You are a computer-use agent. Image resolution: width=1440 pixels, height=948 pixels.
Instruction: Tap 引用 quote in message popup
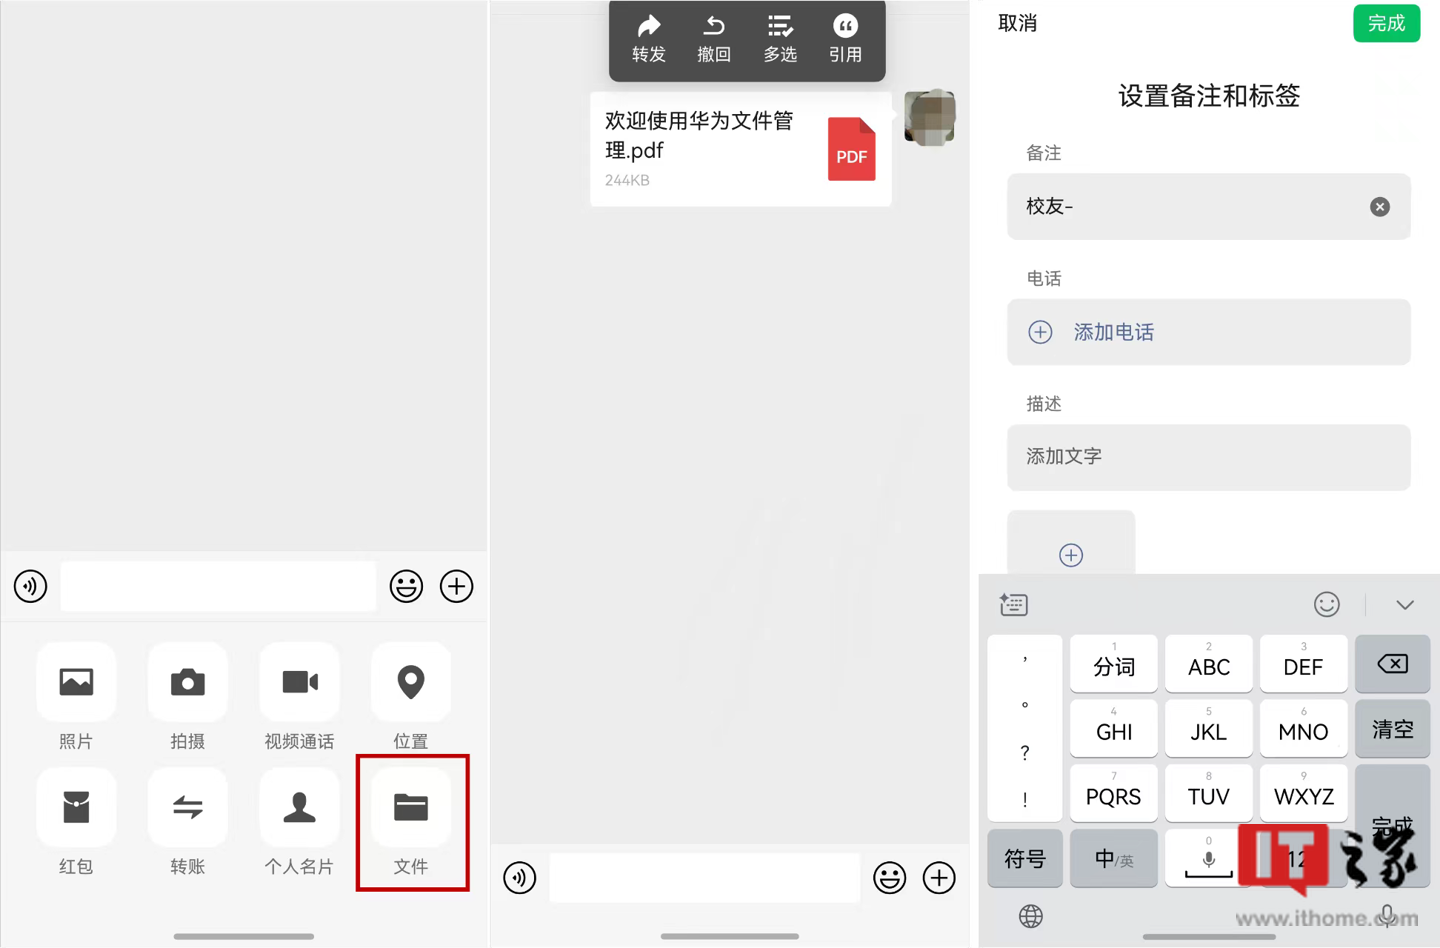pos(845,38)
